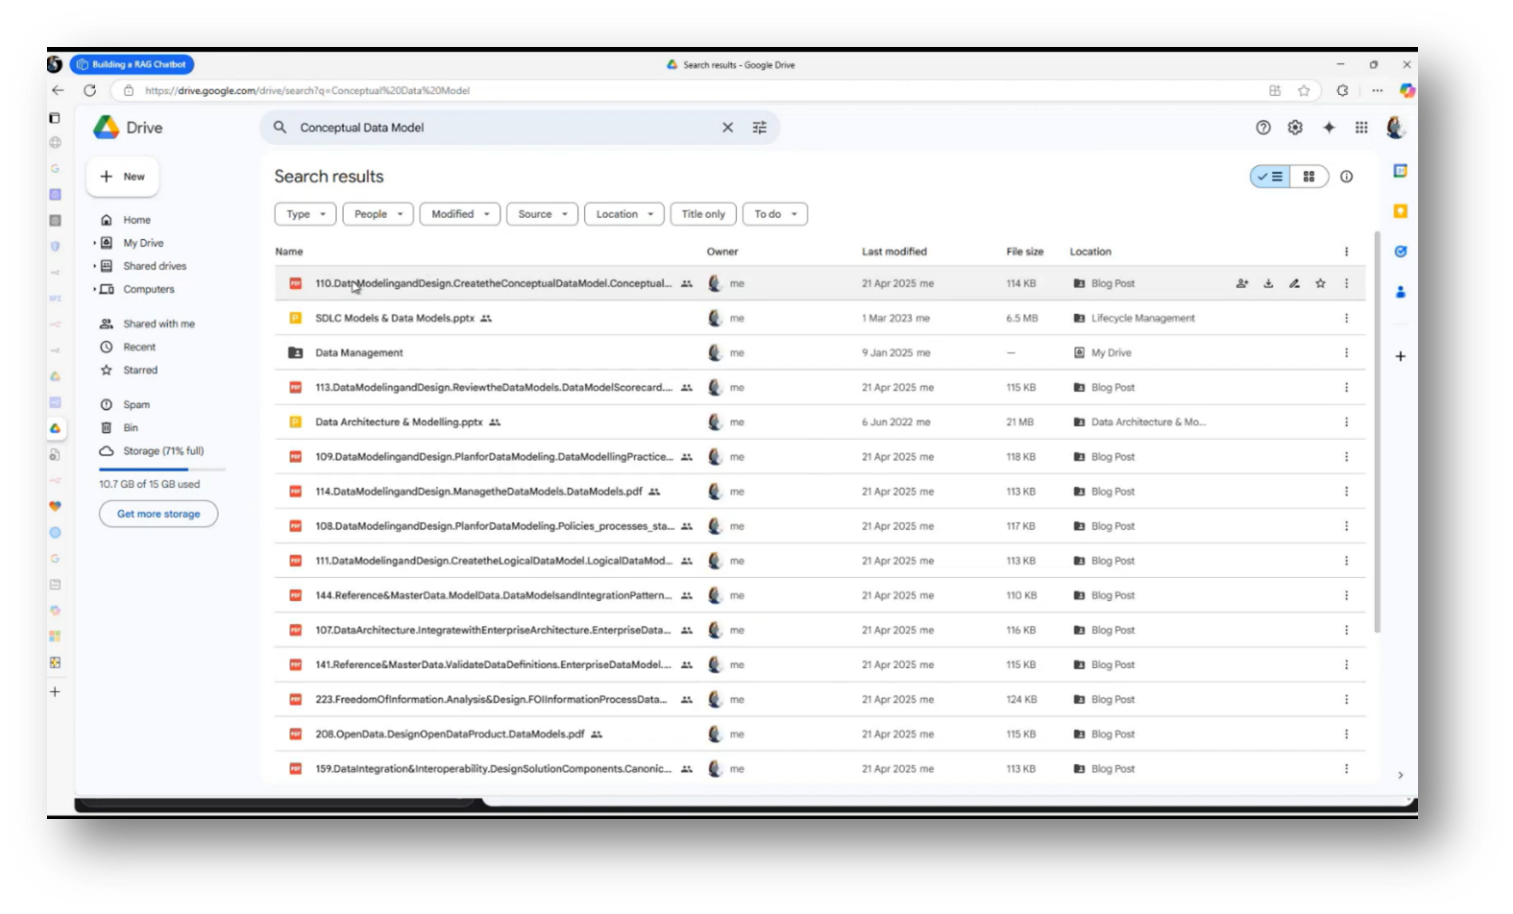
Task: Reload the browser page
Action: tap(90, 90)
